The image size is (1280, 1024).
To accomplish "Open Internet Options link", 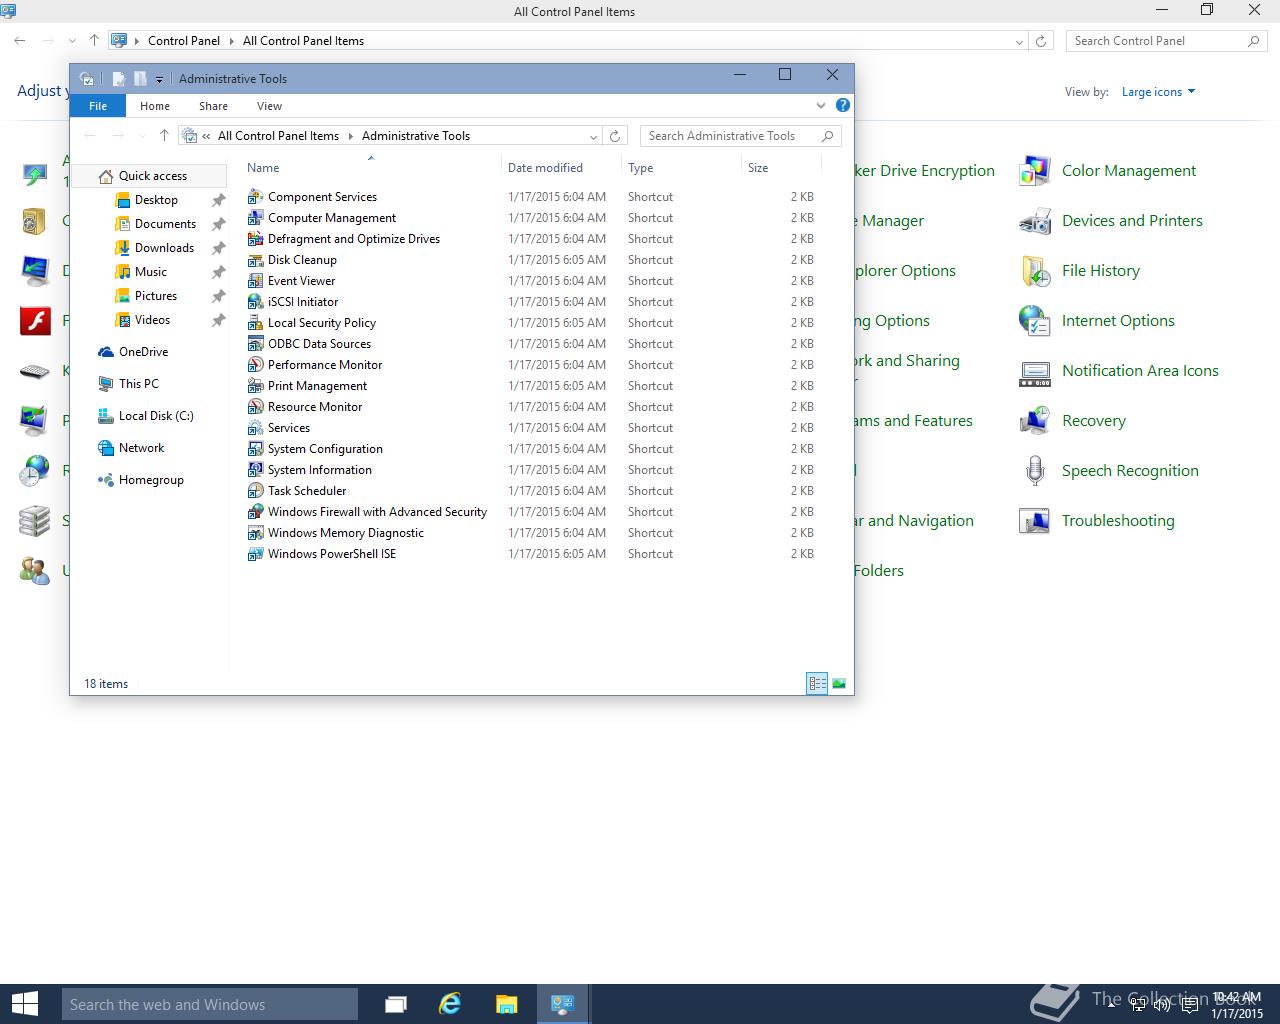I will tap(1118, 321).
